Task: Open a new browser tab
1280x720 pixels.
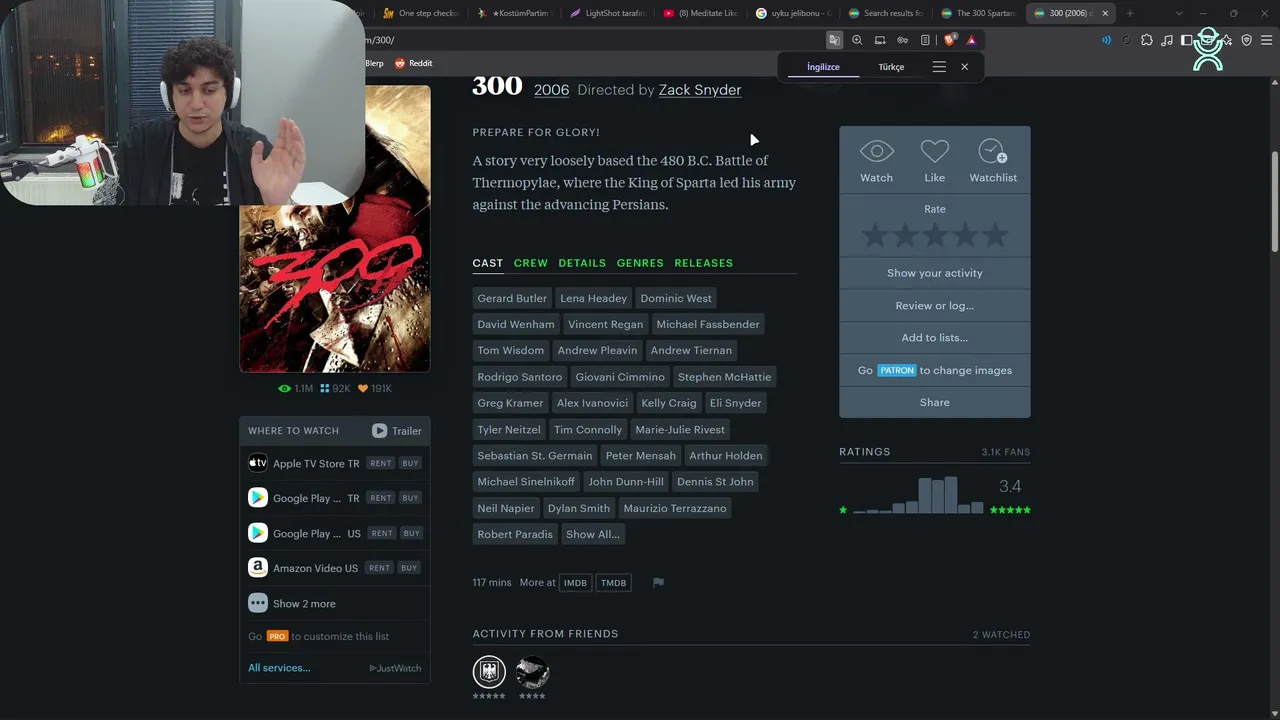Action: (x=1130, y=13)
